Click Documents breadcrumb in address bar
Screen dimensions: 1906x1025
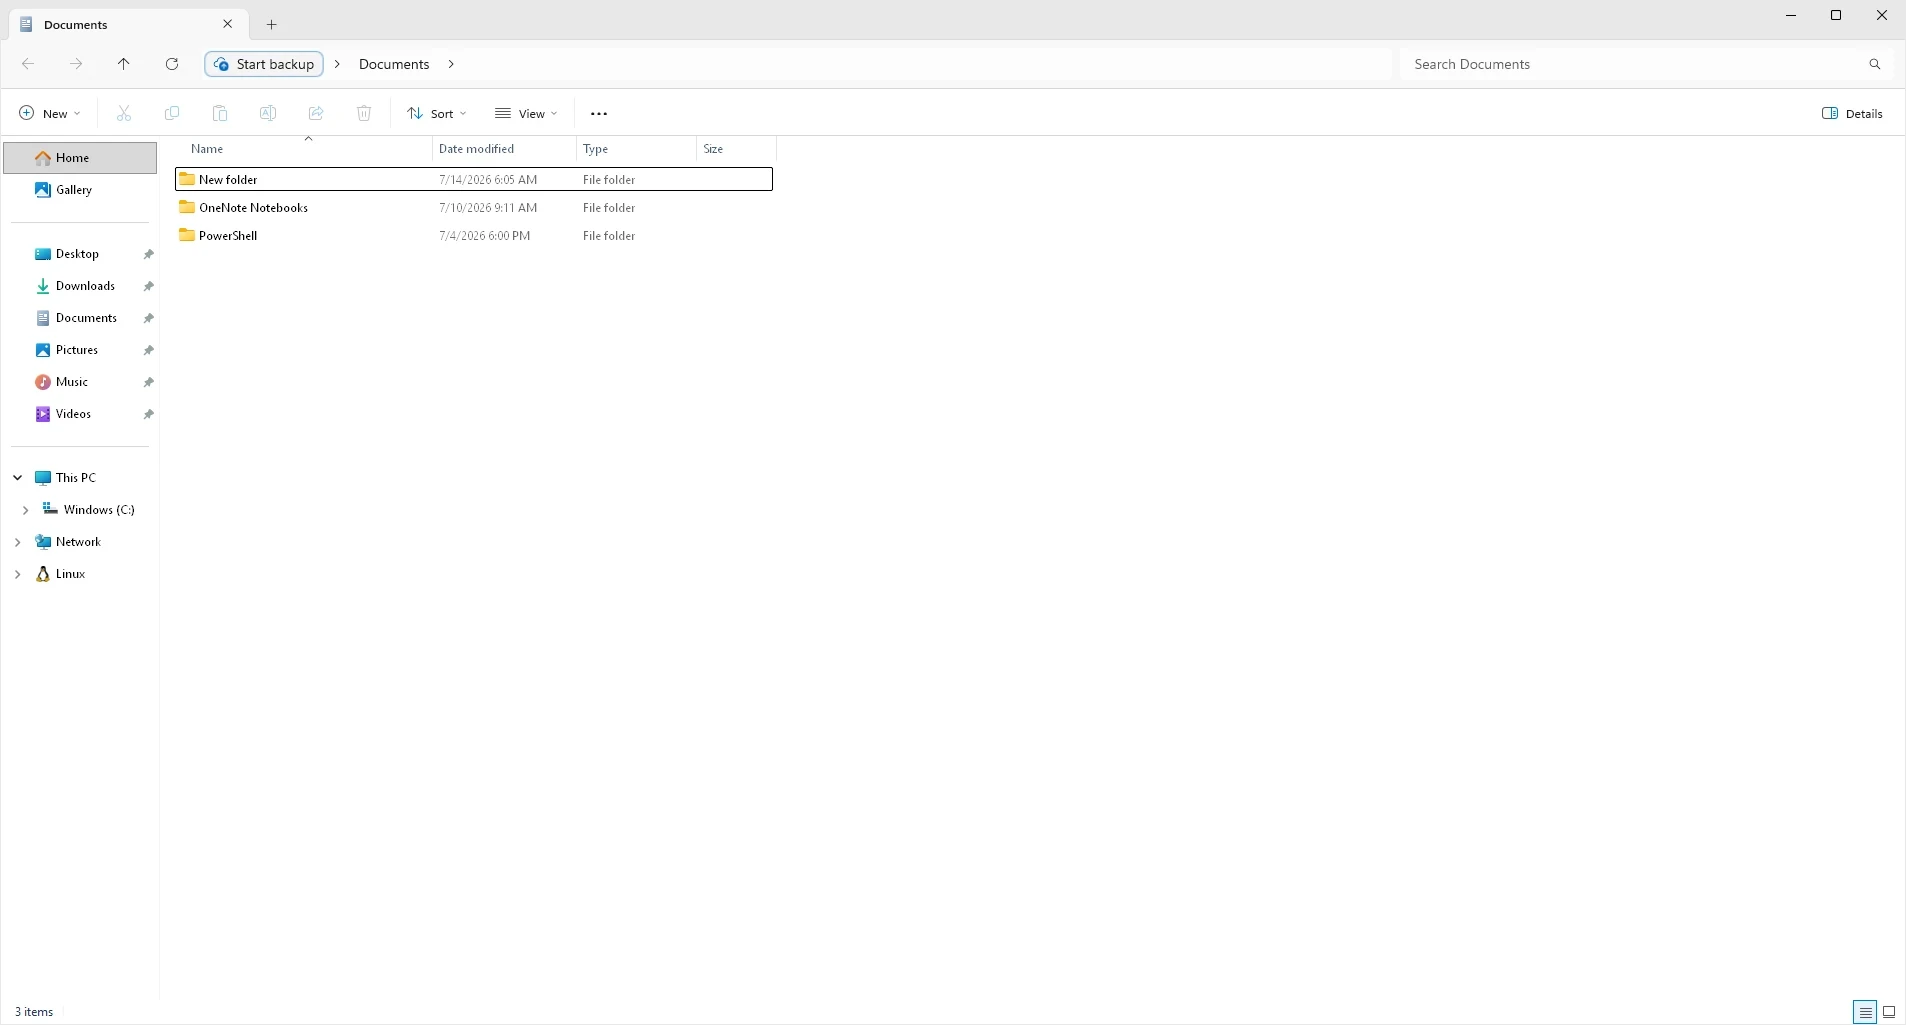[394, 64]
